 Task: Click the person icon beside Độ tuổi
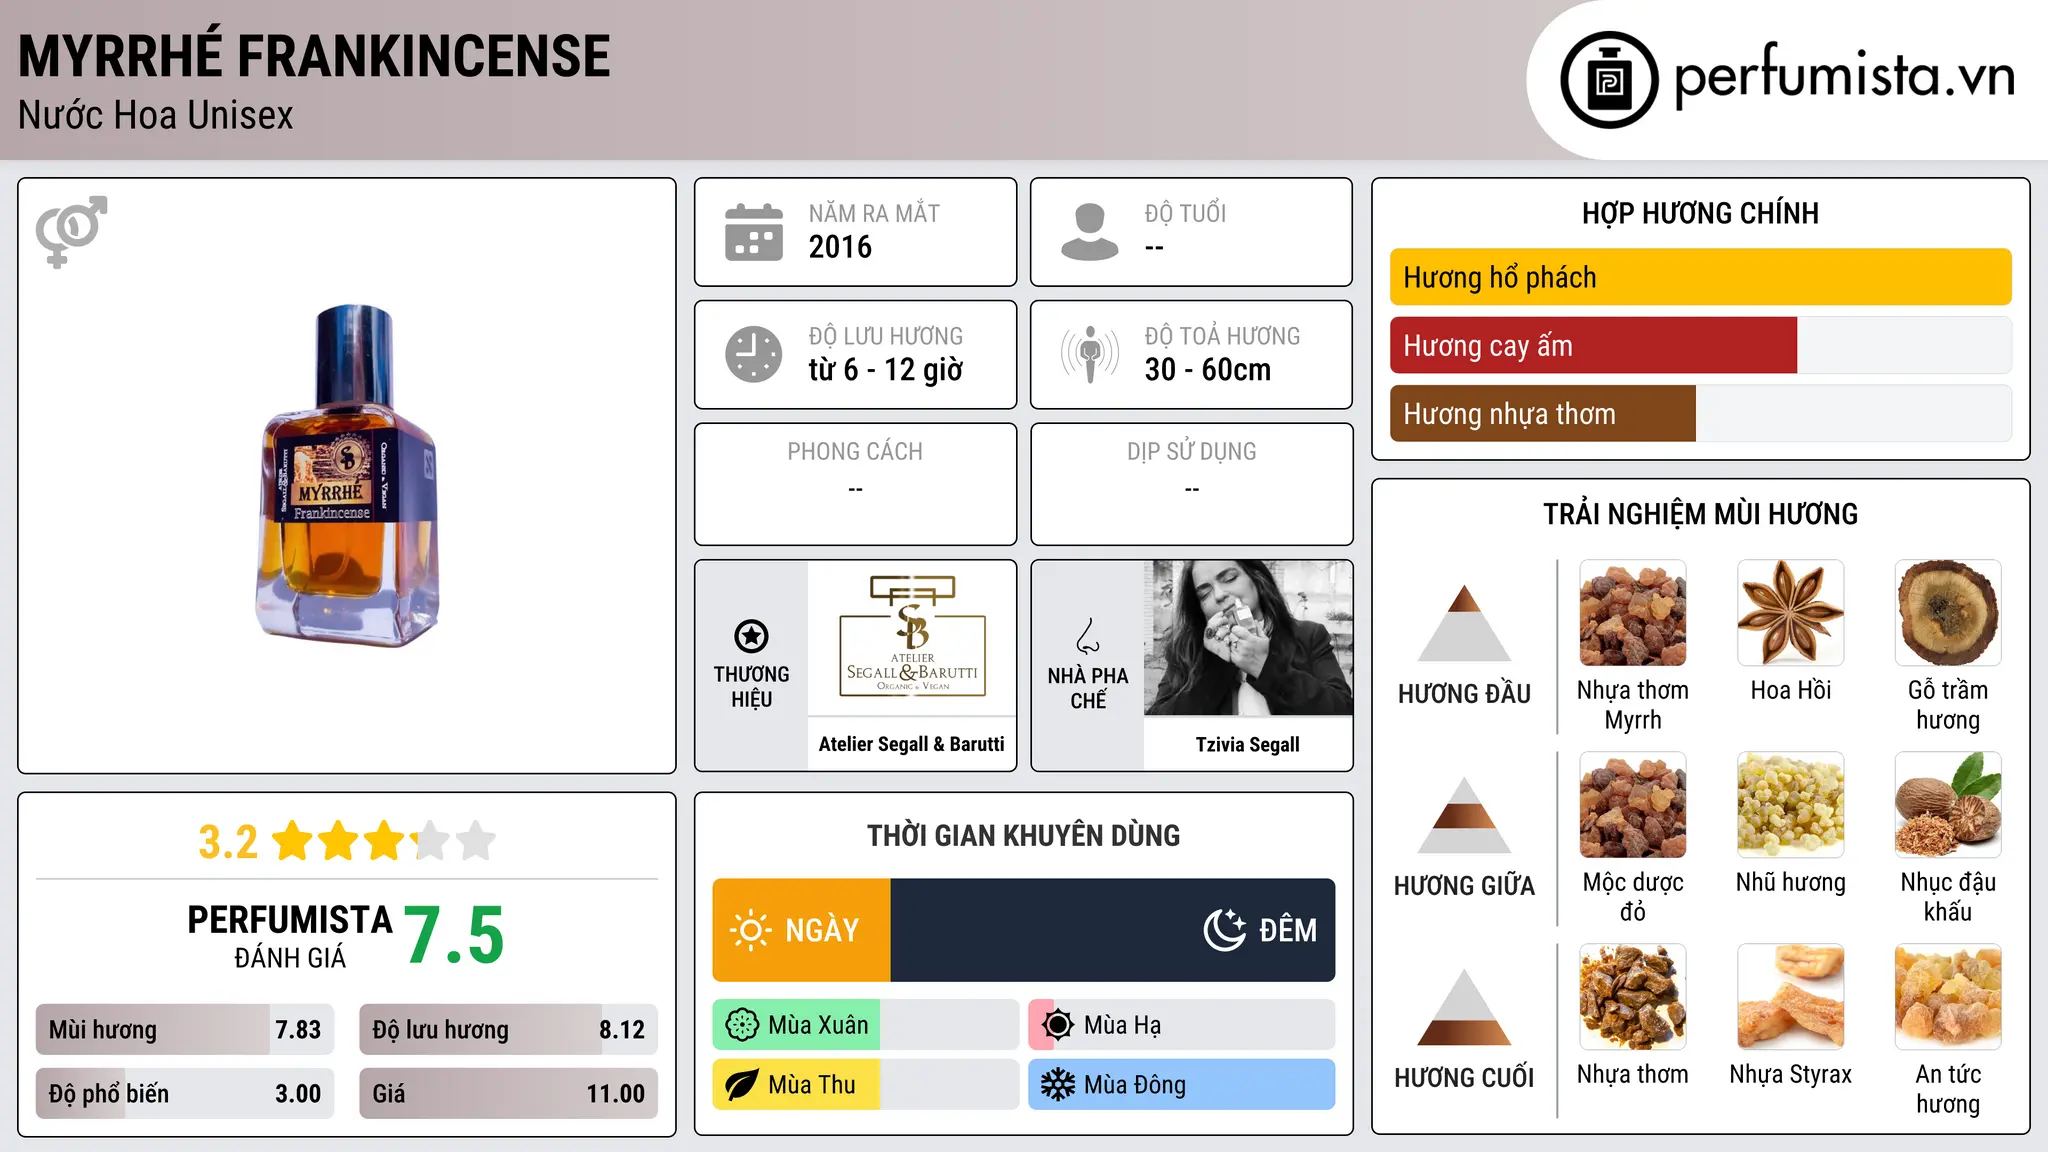[x=1090, y=232]
